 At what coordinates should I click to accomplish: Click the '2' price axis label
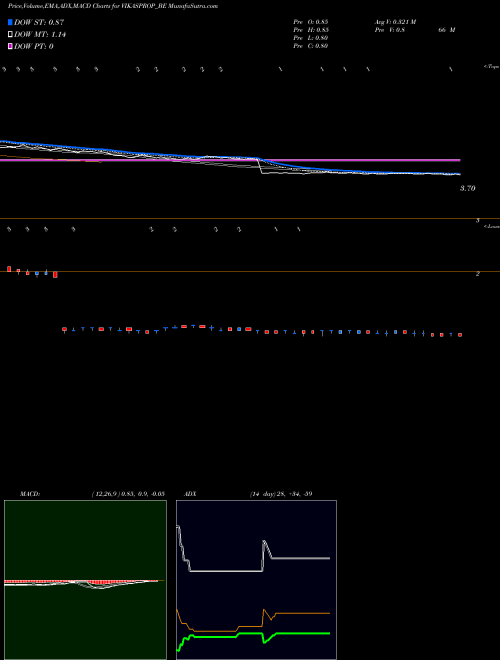[x=478, y=274]
